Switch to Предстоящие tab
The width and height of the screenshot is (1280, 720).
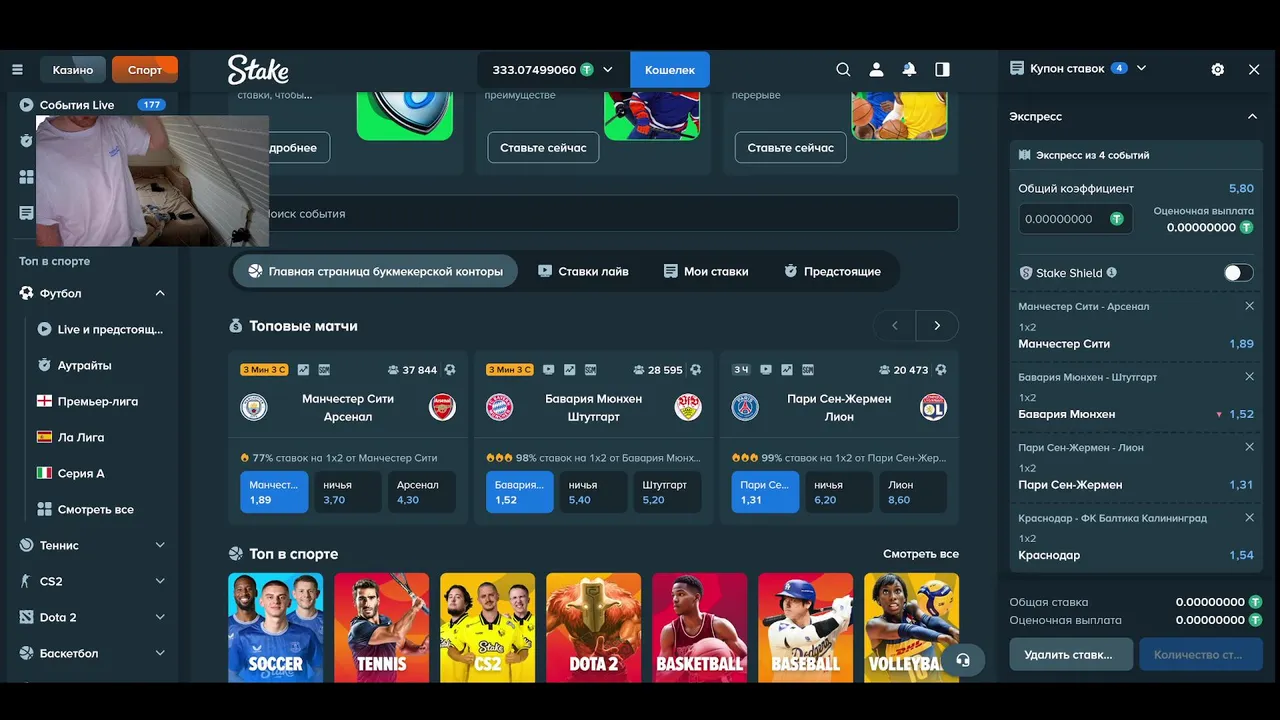(x=832, y=271)
